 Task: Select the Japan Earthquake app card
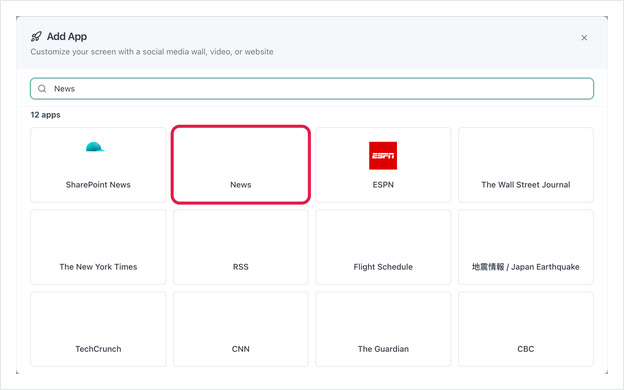[526, 247]
